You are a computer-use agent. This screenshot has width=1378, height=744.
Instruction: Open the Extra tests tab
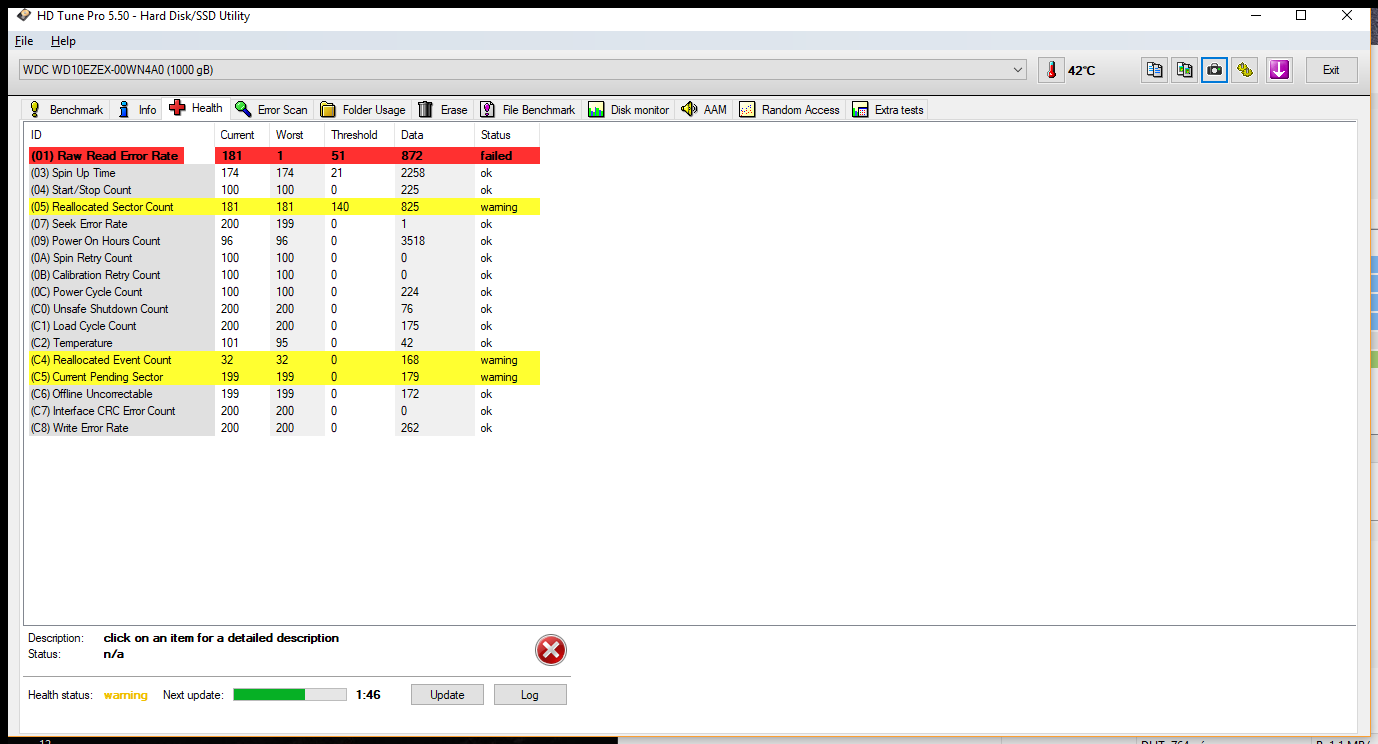pyautogui.click(x=889, y=110)
